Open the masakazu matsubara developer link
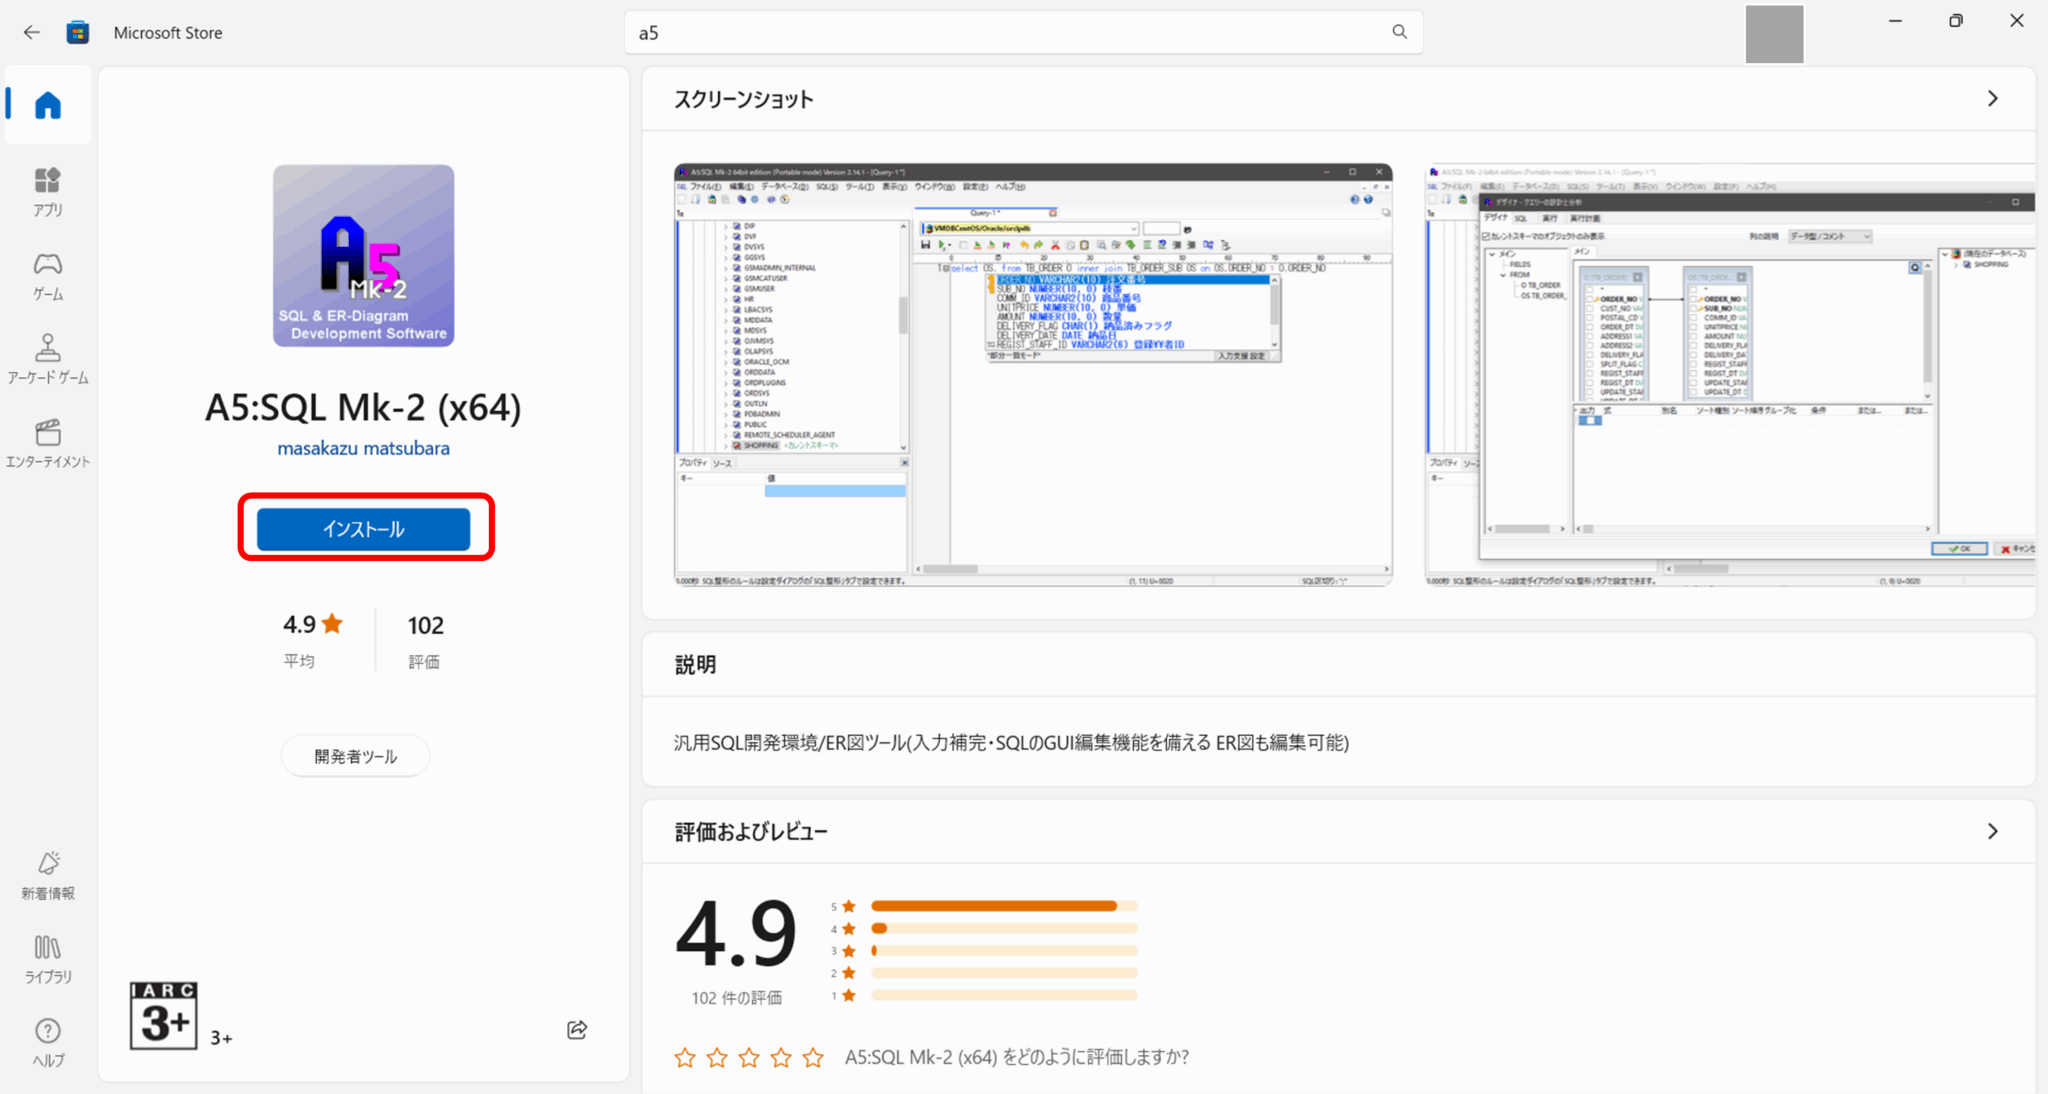 tap(363, 447)
